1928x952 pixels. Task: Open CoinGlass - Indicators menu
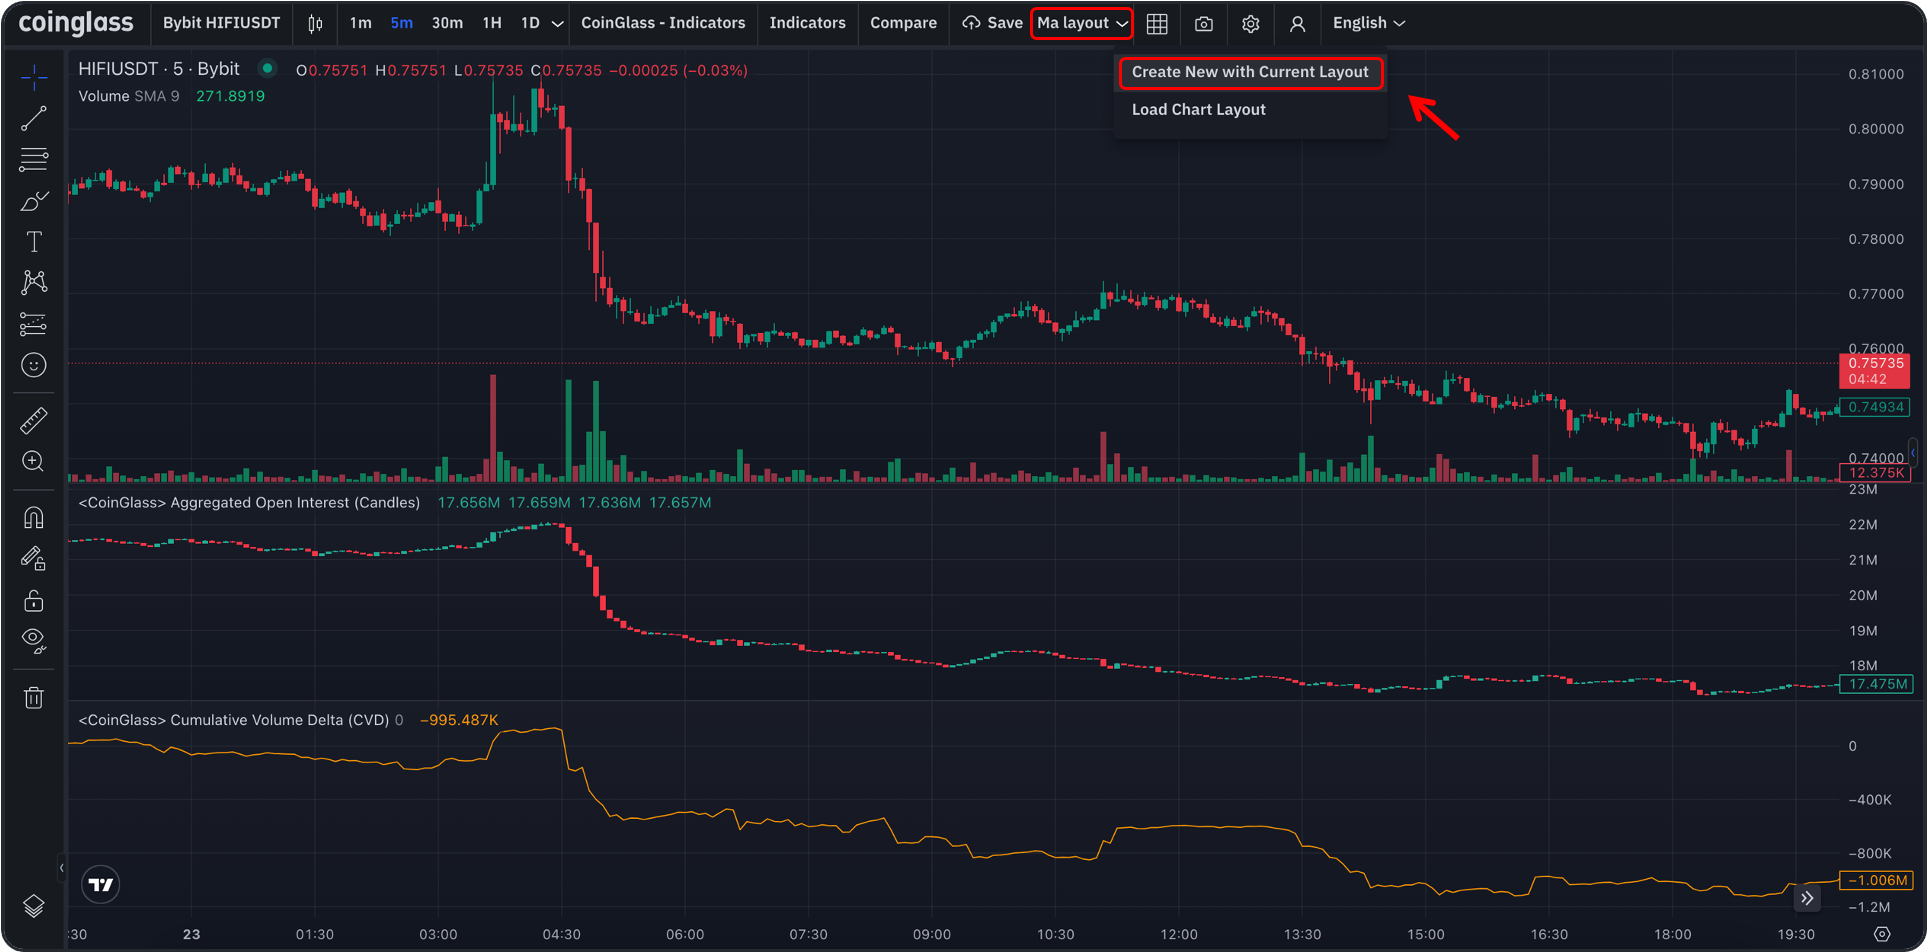coord(663,23)
